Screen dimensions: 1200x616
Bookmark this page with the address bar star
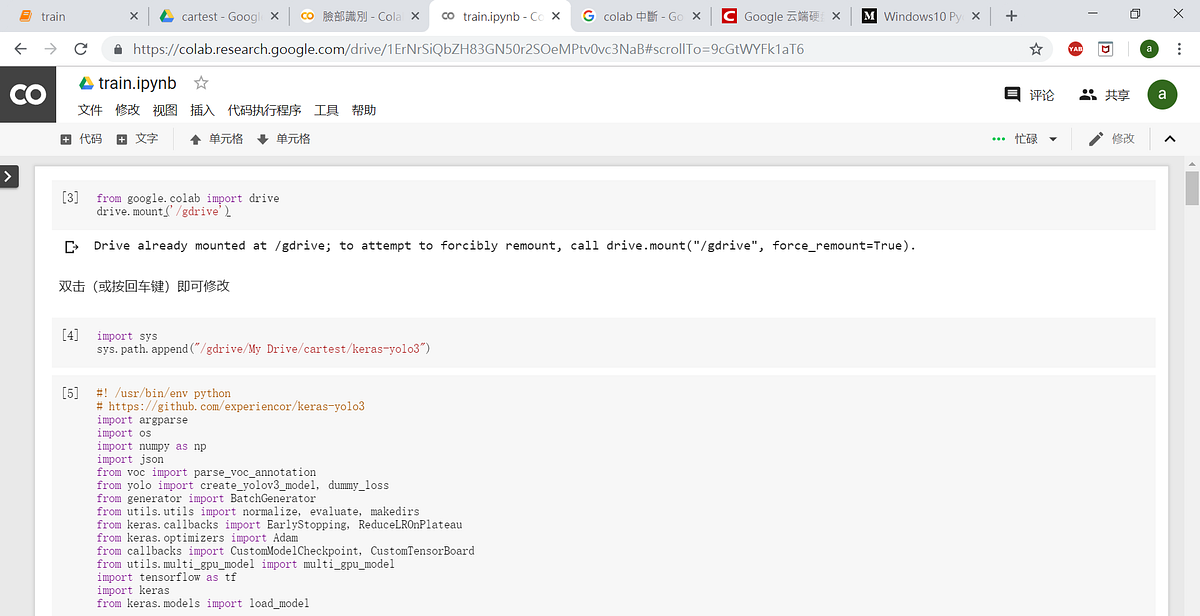pos(1036,48)
